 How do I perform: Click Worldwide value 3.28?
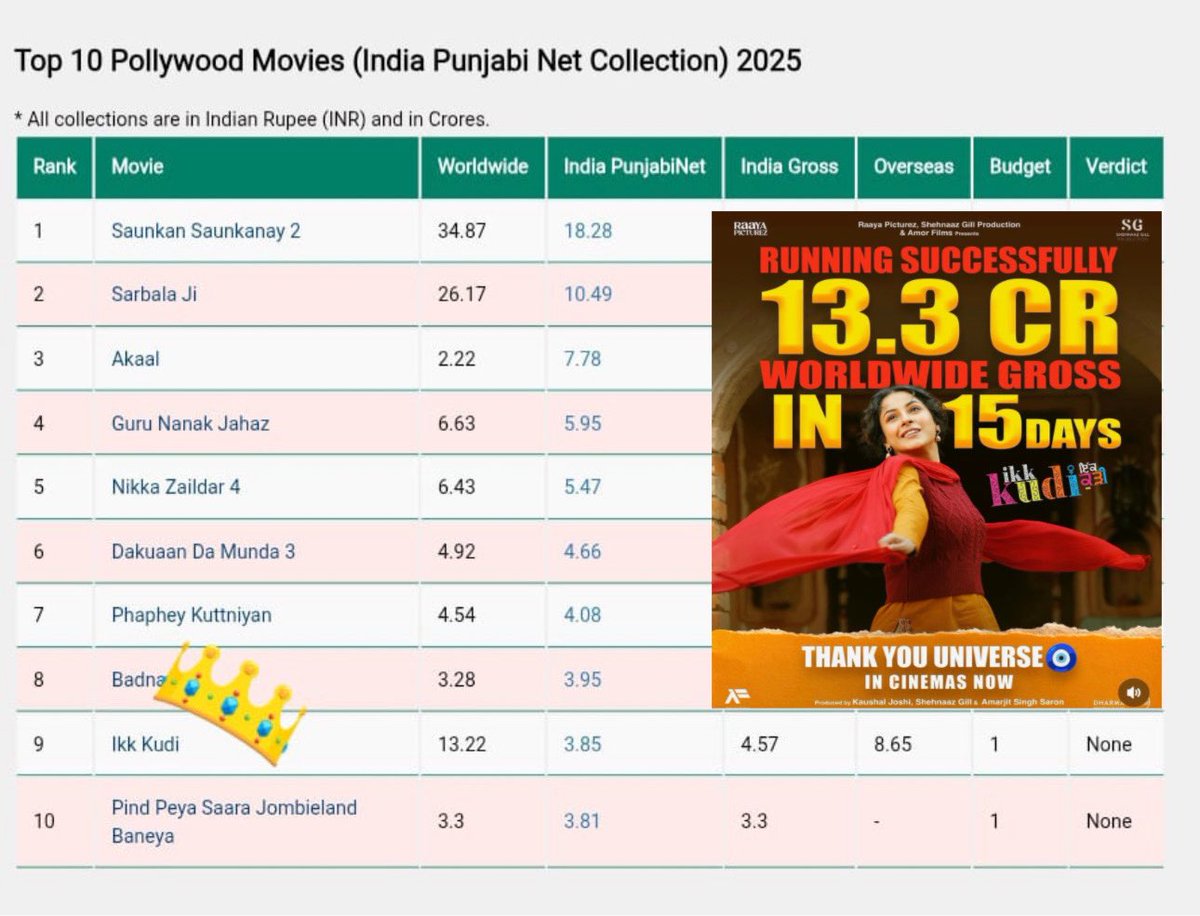[456, 680]
